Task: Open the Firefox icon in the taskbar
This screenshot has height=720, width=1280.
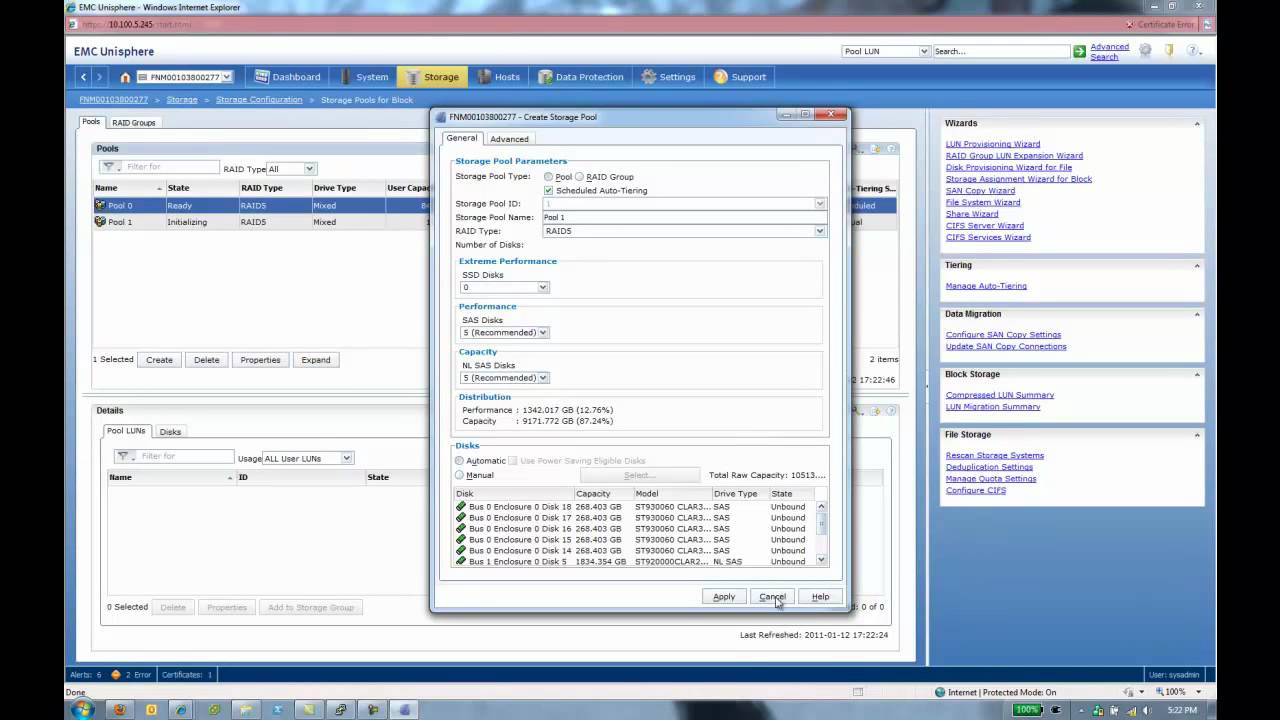Action: [x=120, y=710]
